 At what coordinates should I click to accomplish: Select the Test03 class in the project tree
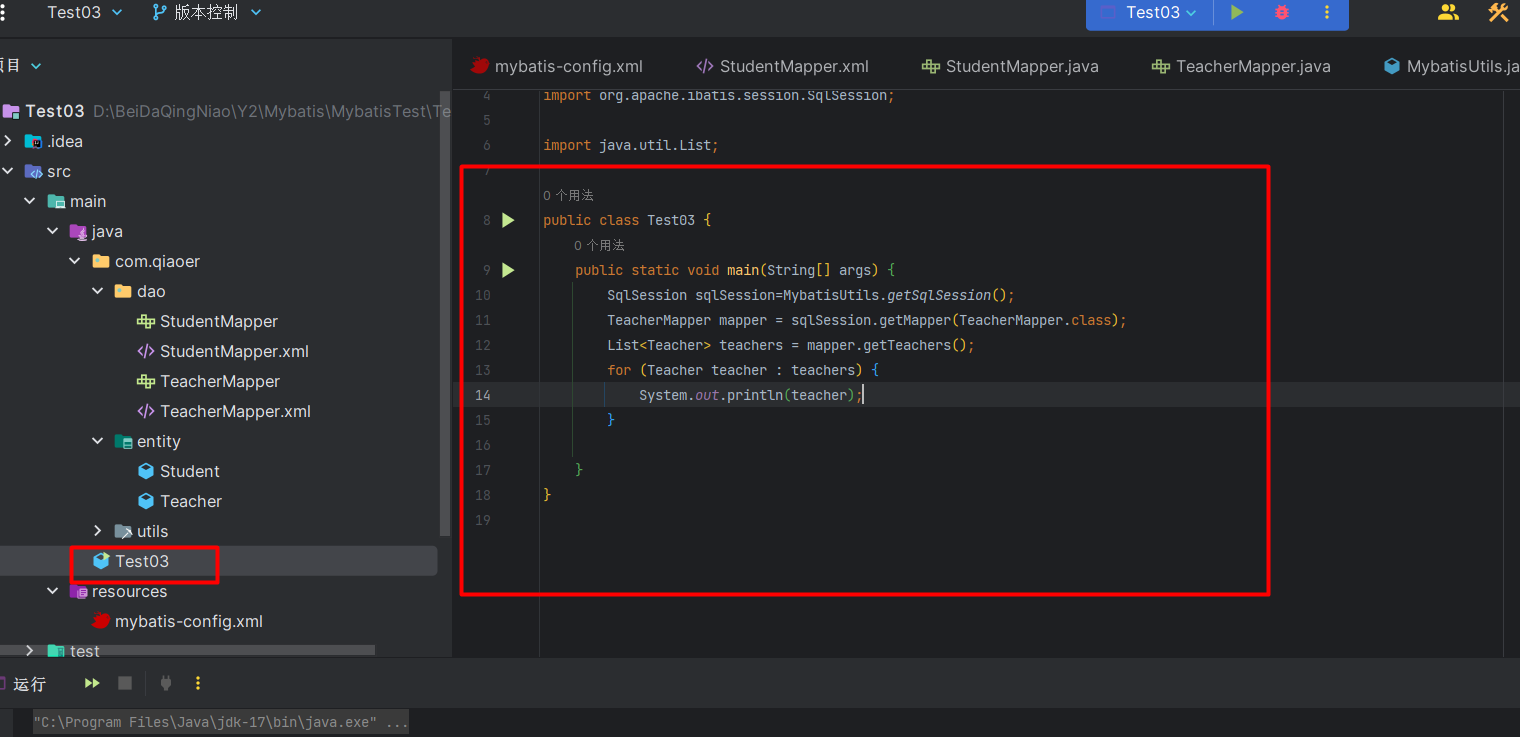click(142, 561)
